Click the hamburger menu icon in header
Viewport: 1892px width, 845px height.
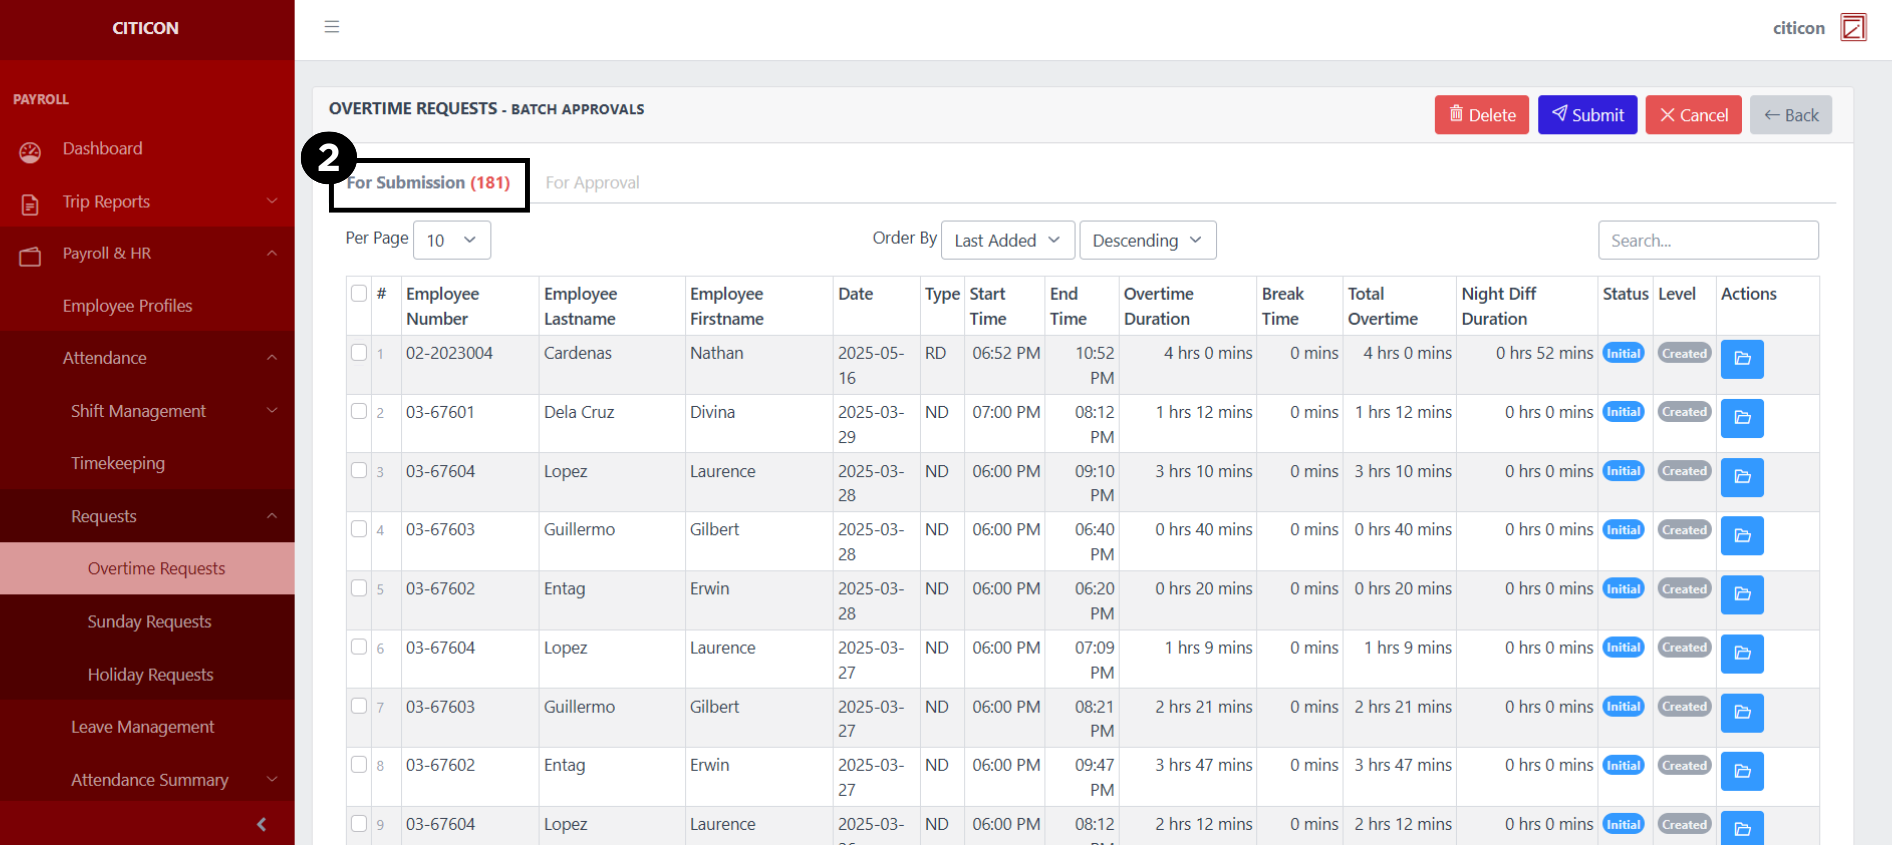(x=332, y=27)
